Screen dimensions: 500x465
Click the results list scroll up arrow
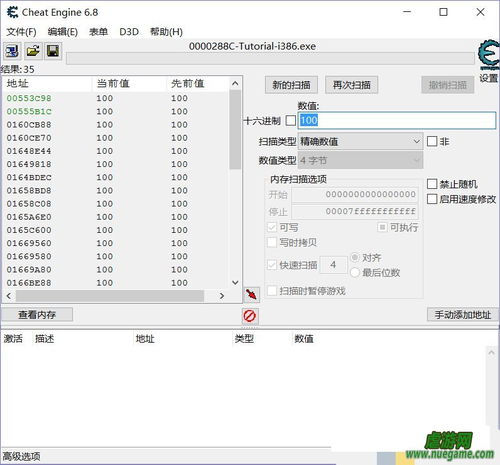click(235, 83)
